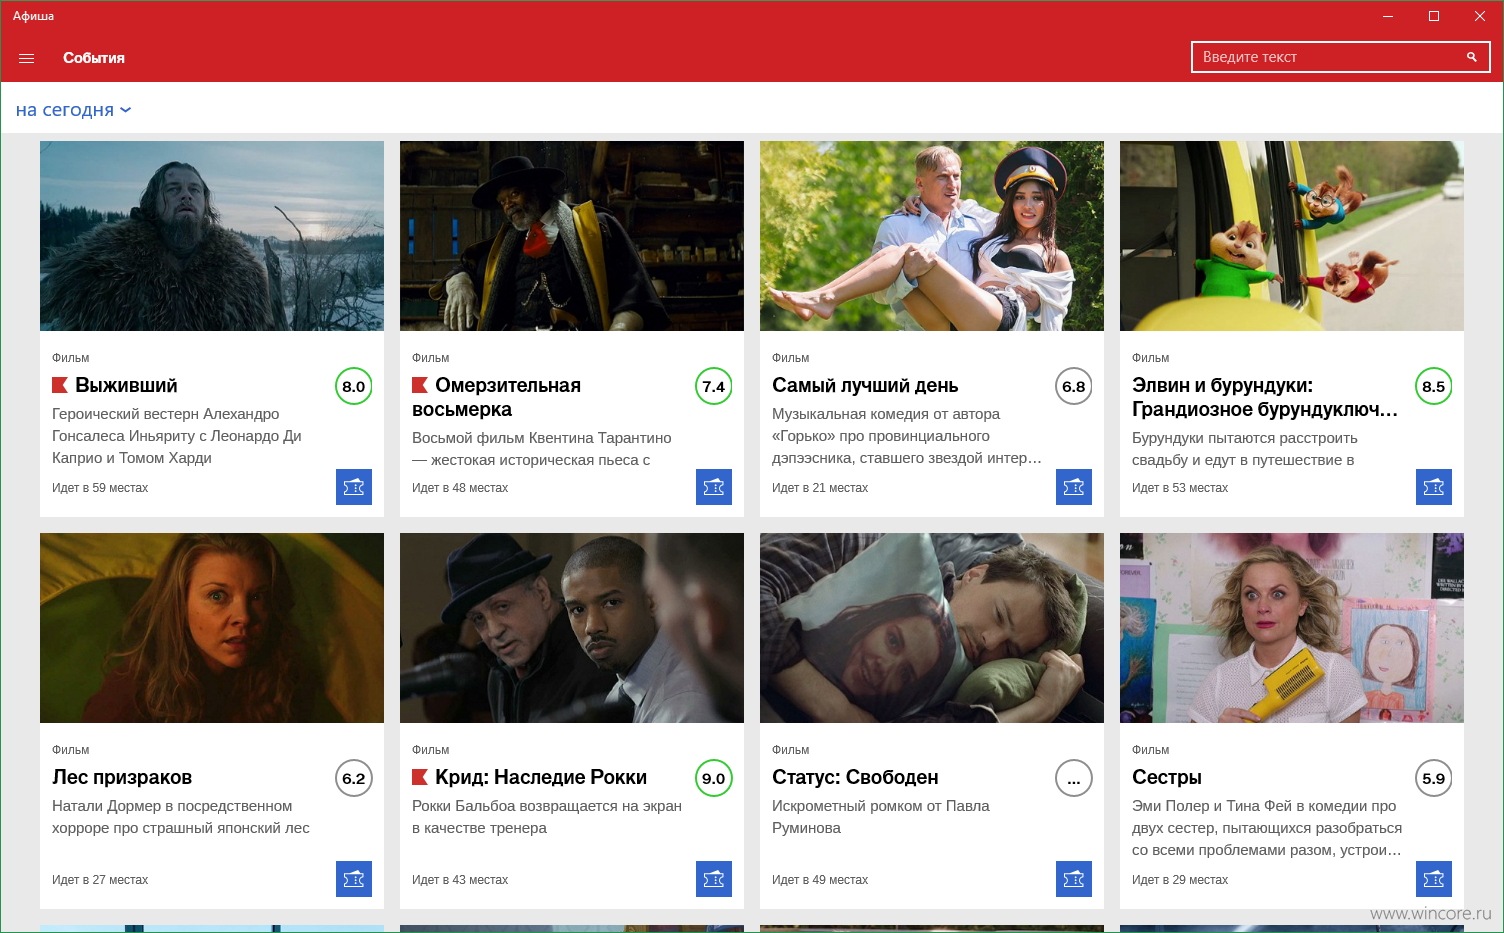Maximize the Афиша window
1504x933 pixels.
1434,16
